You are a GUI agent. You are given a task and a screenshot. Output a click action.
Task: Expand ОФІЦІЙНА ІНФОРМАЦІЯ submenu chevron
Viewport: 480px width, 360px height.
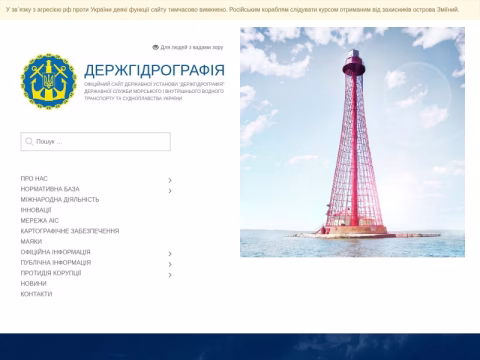click(x=170, y=254)
